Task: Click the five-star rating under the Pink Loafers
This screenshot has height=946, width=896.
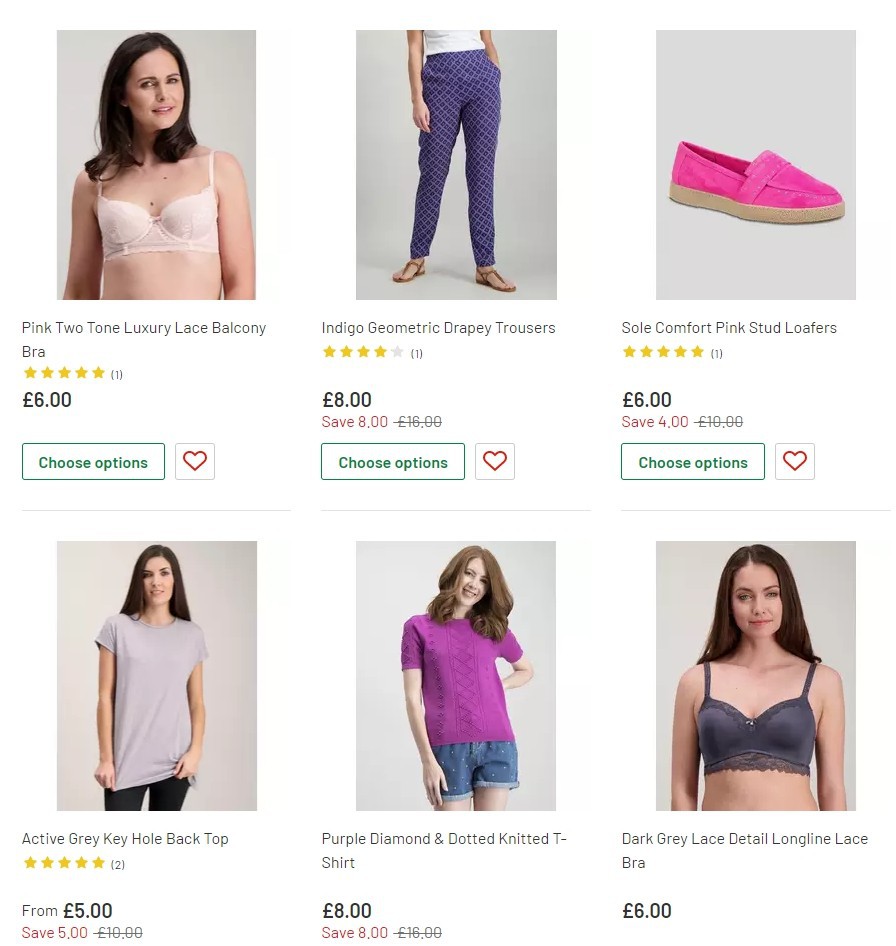Action: (663, 352)
